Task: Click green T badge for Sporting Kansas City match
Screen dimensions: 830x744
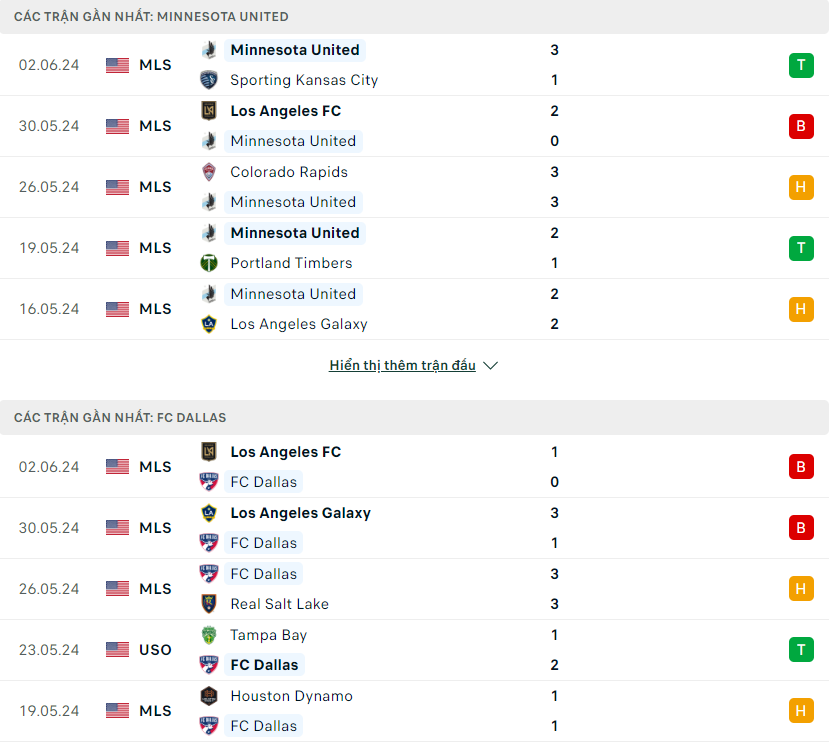Action: tap(801, 65)
